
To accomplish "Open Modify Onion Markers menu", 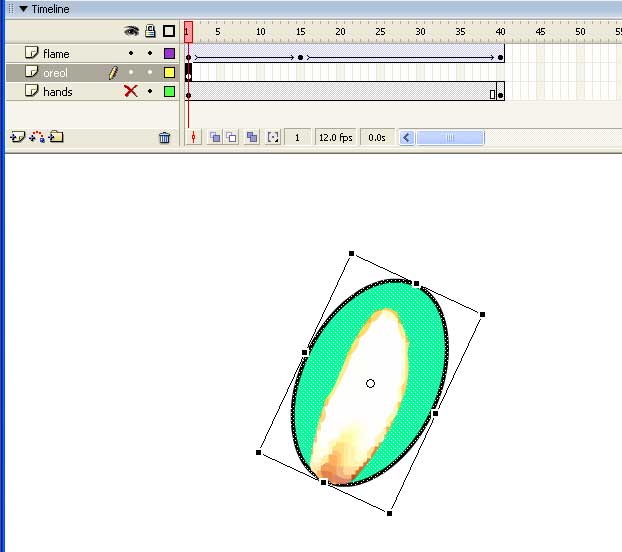I will click(273, 138).
